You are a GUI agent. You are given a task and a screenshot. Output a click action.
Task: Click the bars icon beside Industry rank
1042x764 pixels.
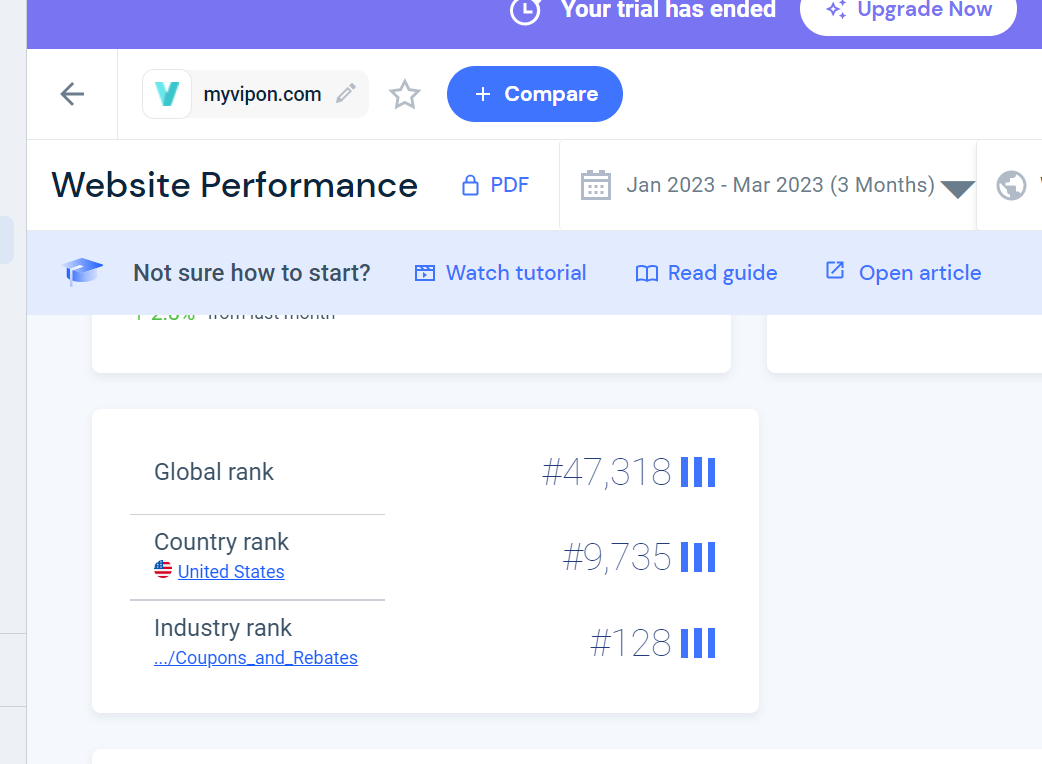coord(698,643)
